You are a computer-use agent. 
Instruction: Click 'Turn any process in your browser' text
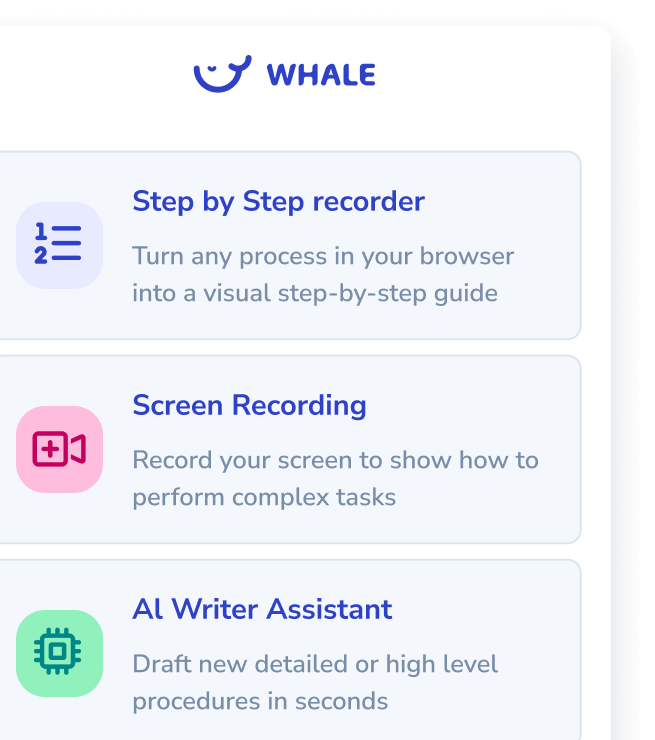coord(323,256)
